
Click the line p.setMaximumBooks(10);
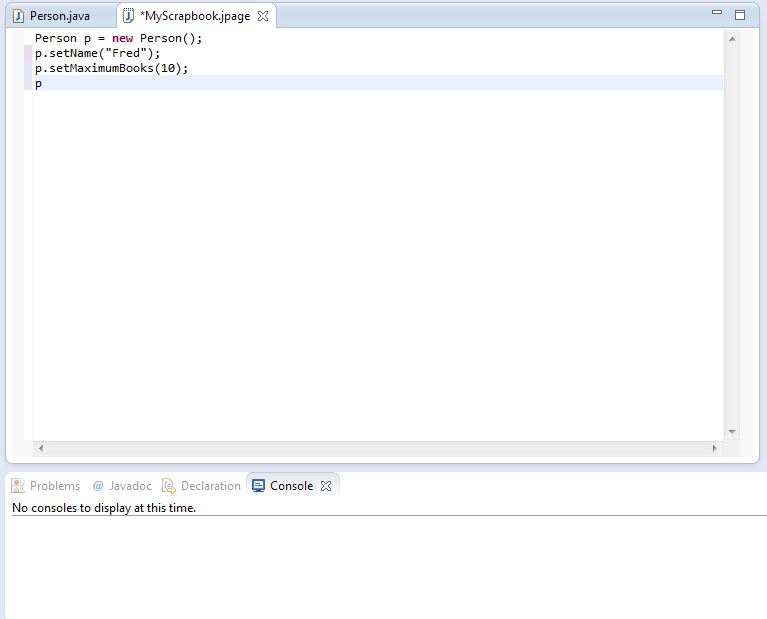[x=112, y=68]
